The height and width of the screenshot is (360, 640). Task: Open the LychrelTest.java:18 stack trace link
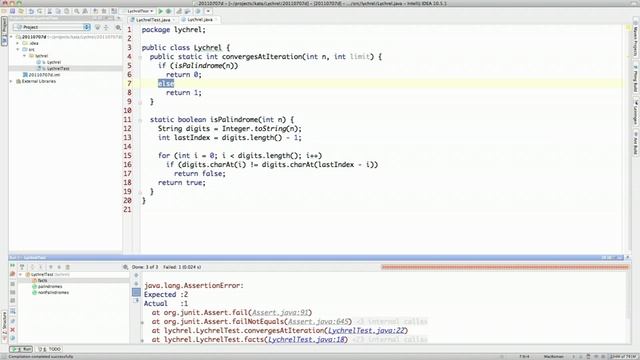306,340
